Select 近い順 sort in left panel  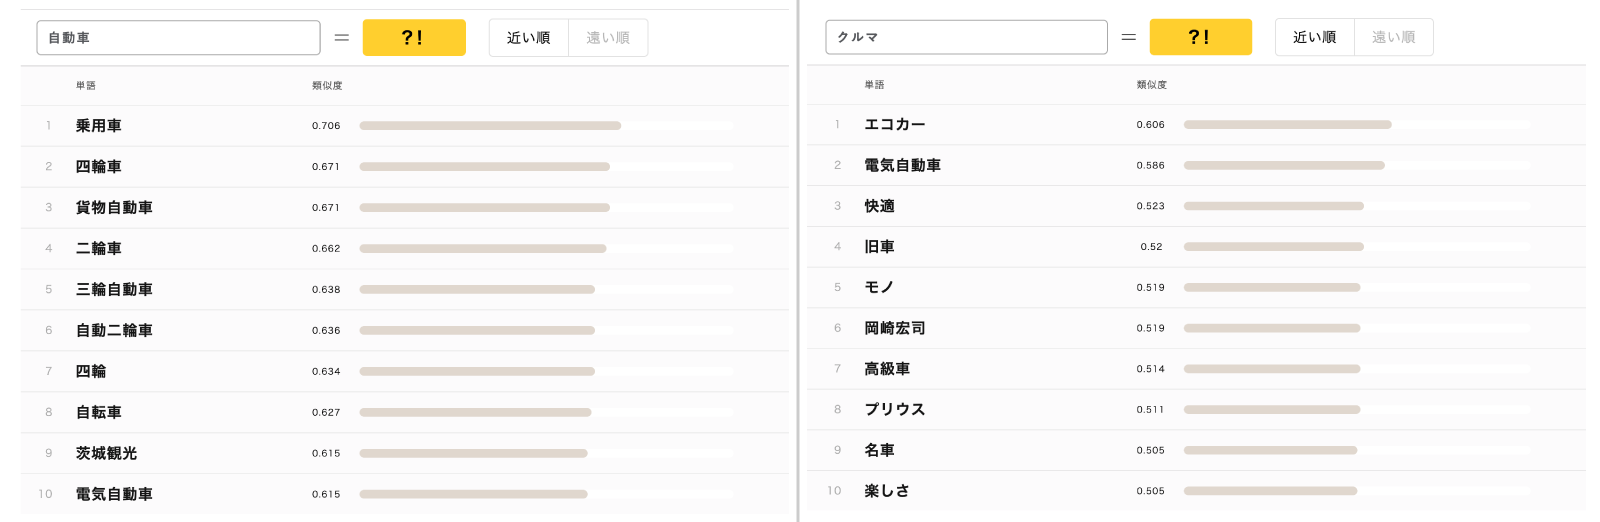tap(529, 38)
